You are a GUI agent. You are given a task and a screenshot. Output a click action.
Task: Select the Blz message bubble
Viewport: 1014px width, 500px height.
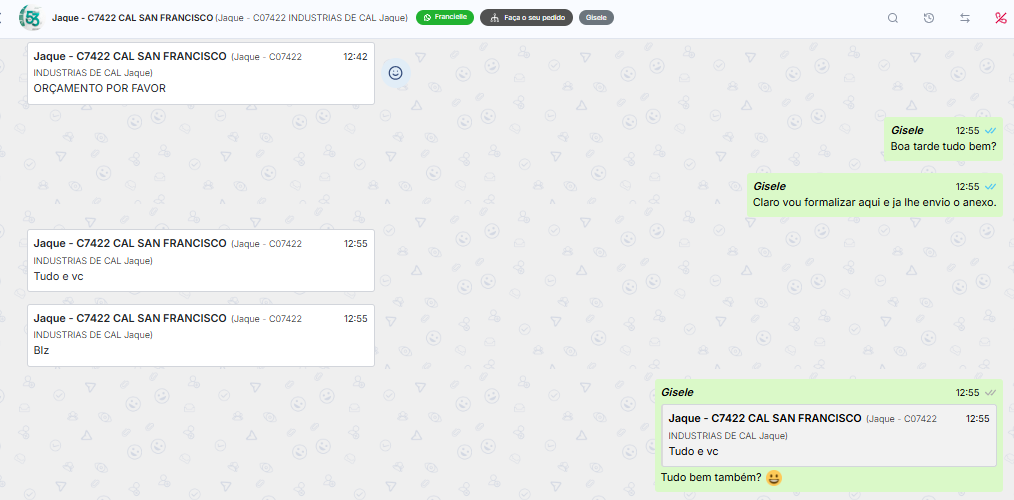pyautogui.click(x=200, y=335)
